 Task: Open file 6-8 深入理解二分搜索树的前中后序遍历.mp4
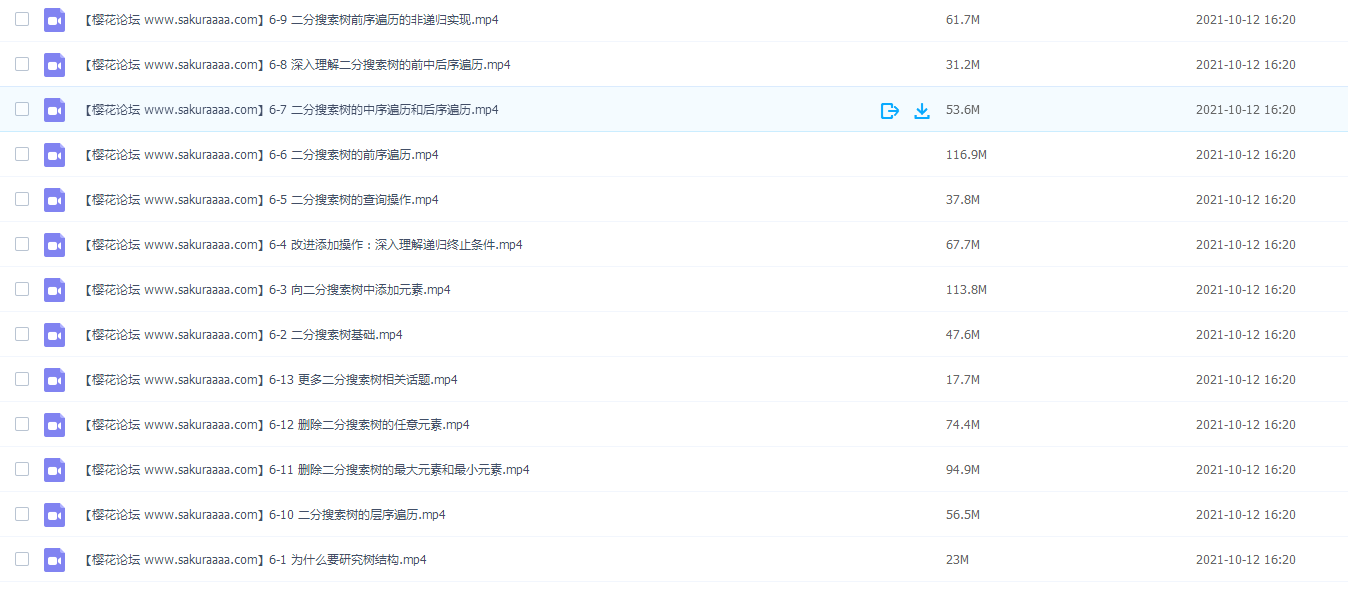pyautogui.click(x=297, y=65)
